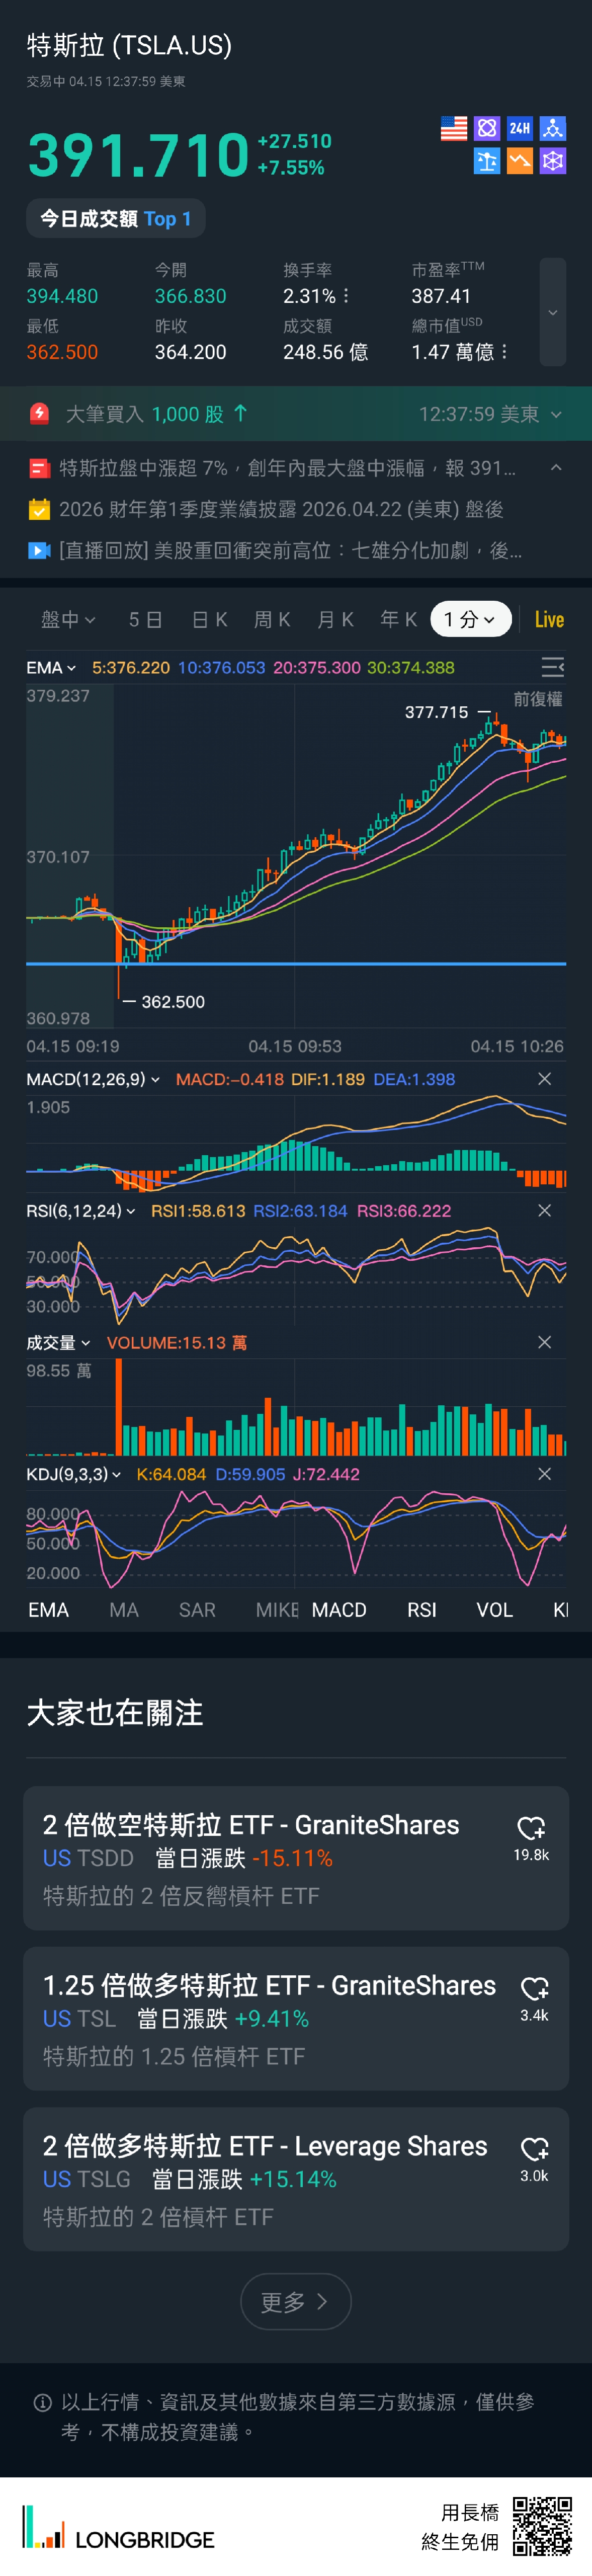This screenshot has width=592, height=2576.
Task: Tap the blue balance scale icon
Action: click(x=487, y=161)
